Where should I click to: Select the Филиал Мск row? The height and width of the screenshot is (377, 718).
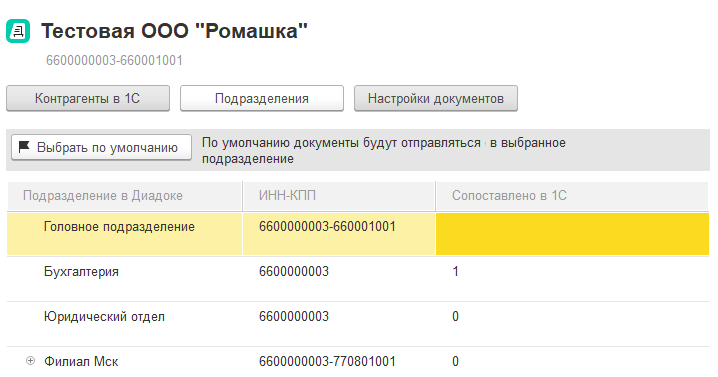click(358, 362)
